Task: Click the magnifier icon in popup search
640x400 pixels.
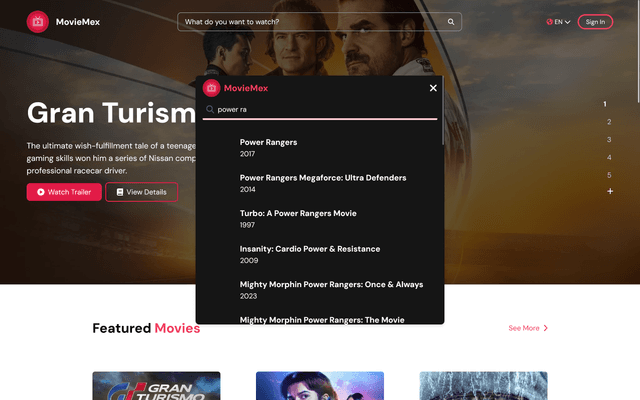Action: [x=210, y=109]
